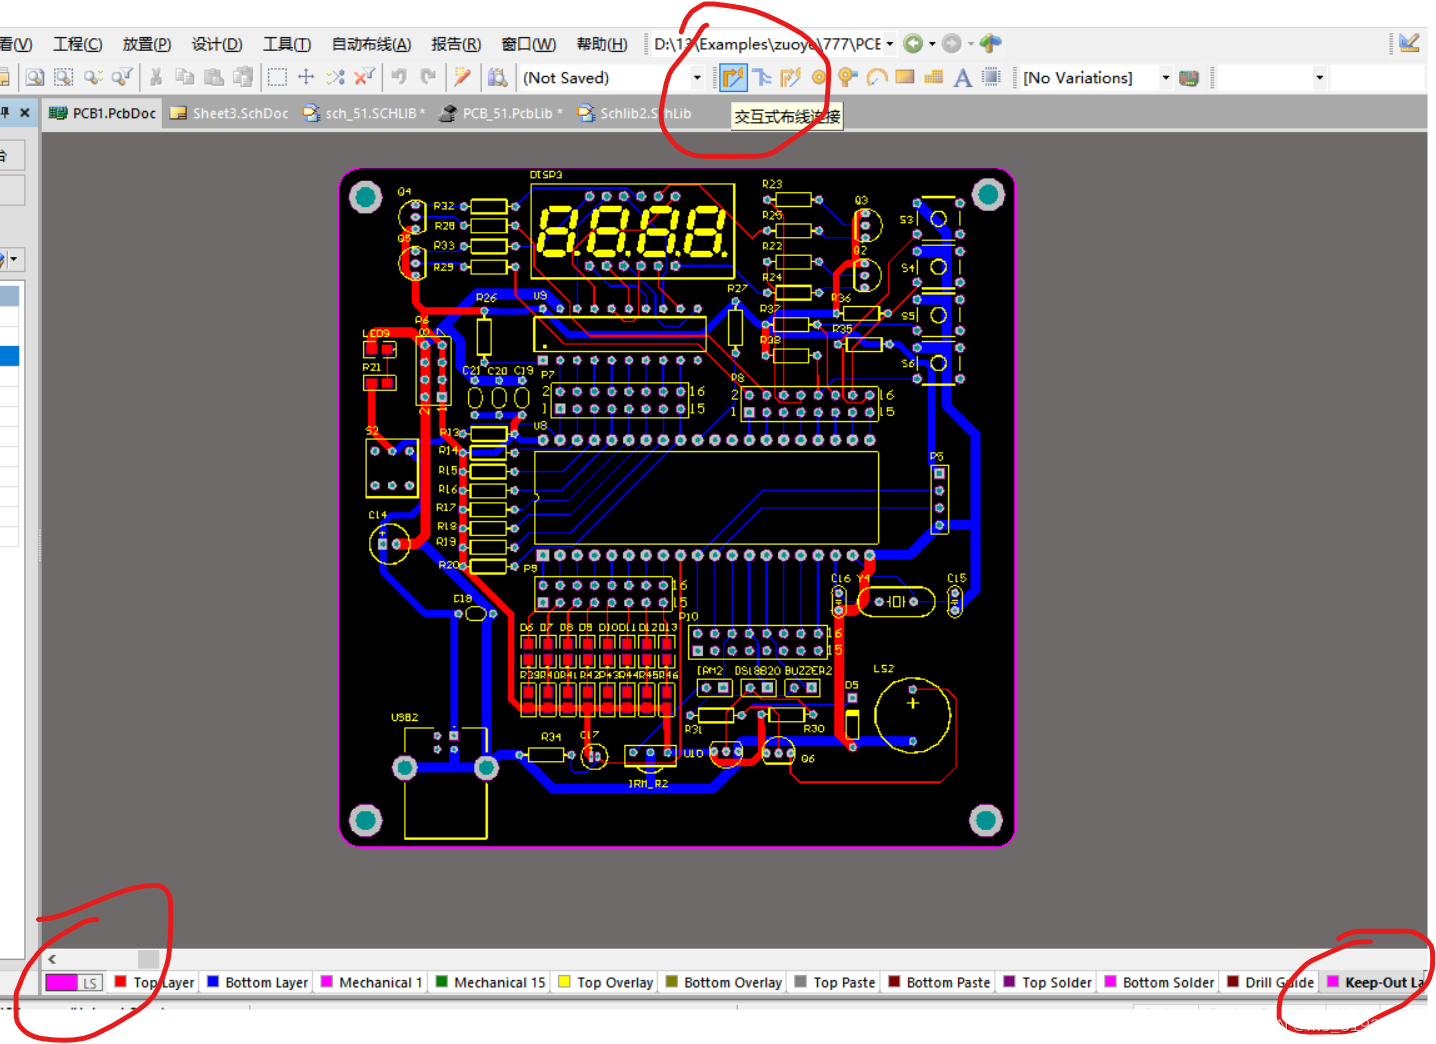Open the (Not Saved) dropdown
1436x1044 pixels.
[x=697, y=78]
